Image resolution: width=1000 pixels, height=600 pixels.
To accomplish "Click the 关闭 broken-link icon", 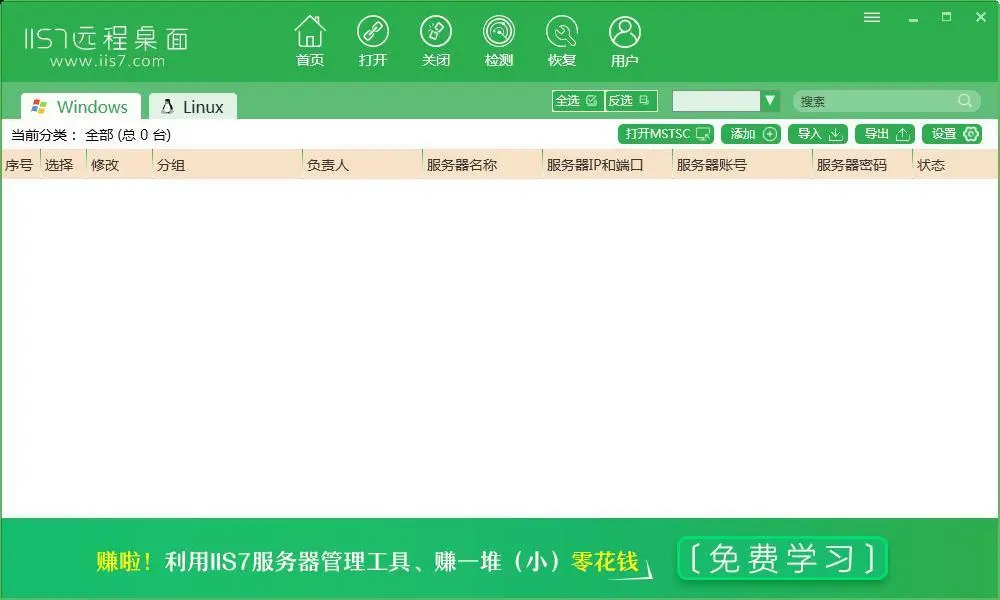I will tap(436, 41).
